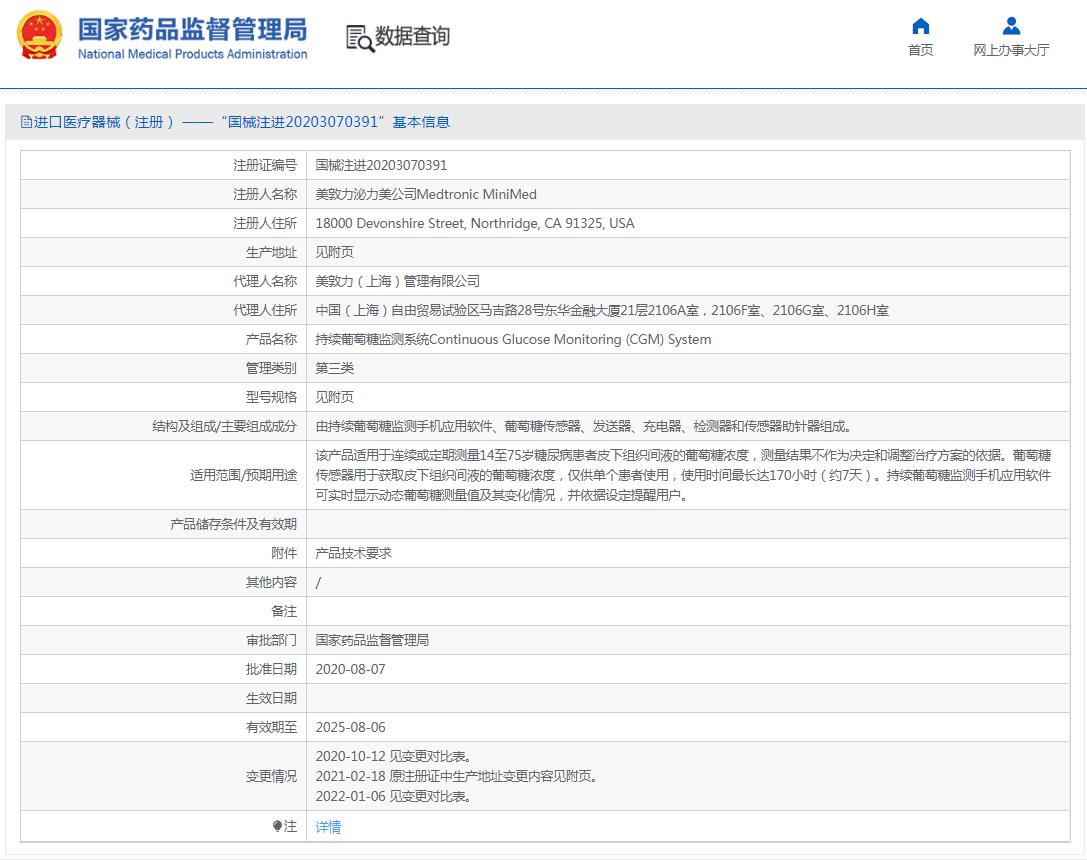Select the 18000 Devonshire Street address

tap(475, 223)
